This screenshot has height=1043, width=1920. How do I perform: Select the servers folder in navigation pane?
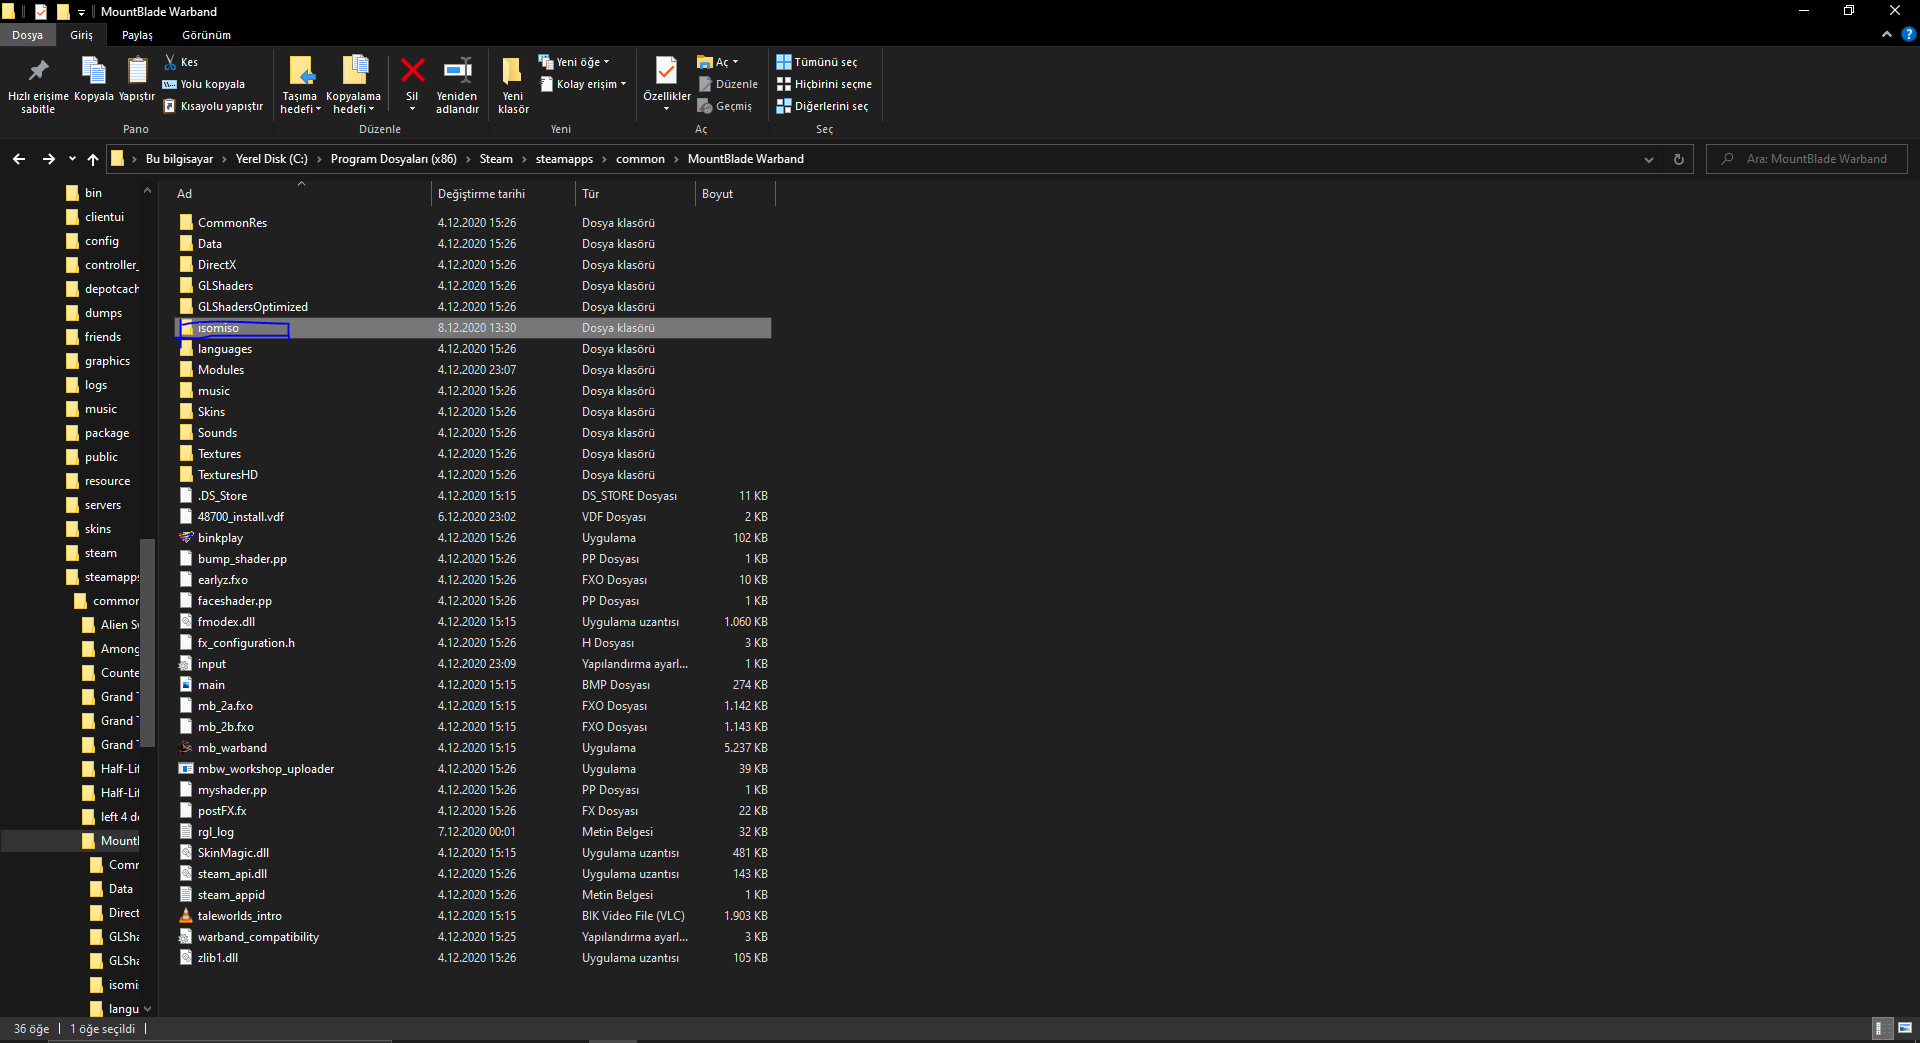click(103, 505)
